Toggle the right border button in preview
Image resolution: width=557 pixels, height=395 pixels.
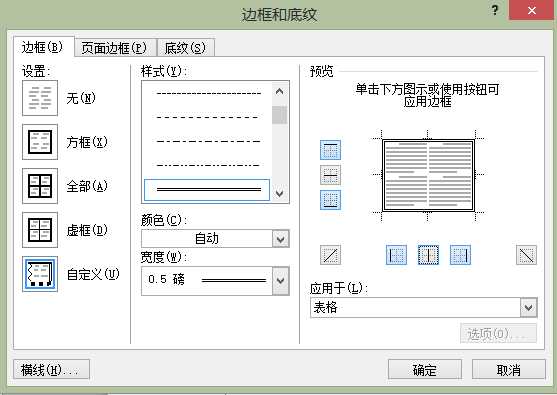(460, 255)
